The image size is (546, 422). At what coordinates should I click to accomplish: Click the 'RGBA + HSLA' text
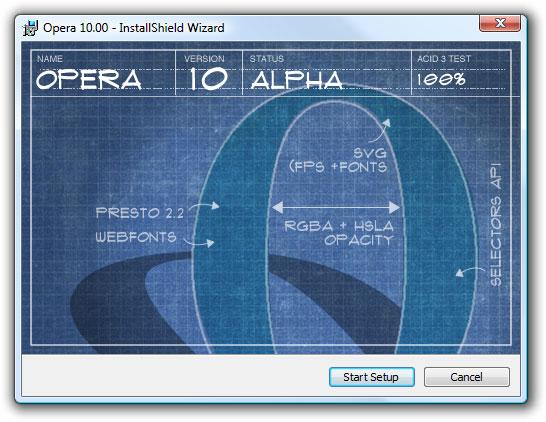pos(339,226)
